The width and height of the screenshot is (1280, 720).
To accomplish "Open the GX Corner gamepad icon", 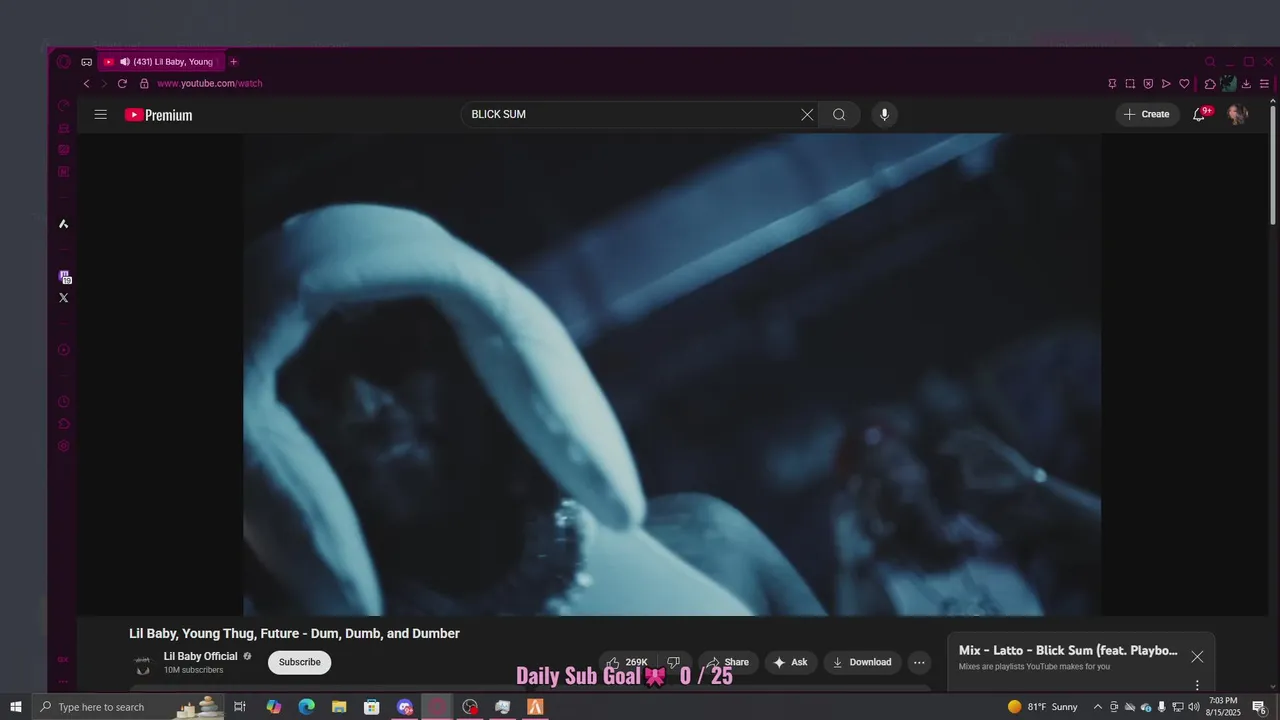I will (x=87, y=62).
